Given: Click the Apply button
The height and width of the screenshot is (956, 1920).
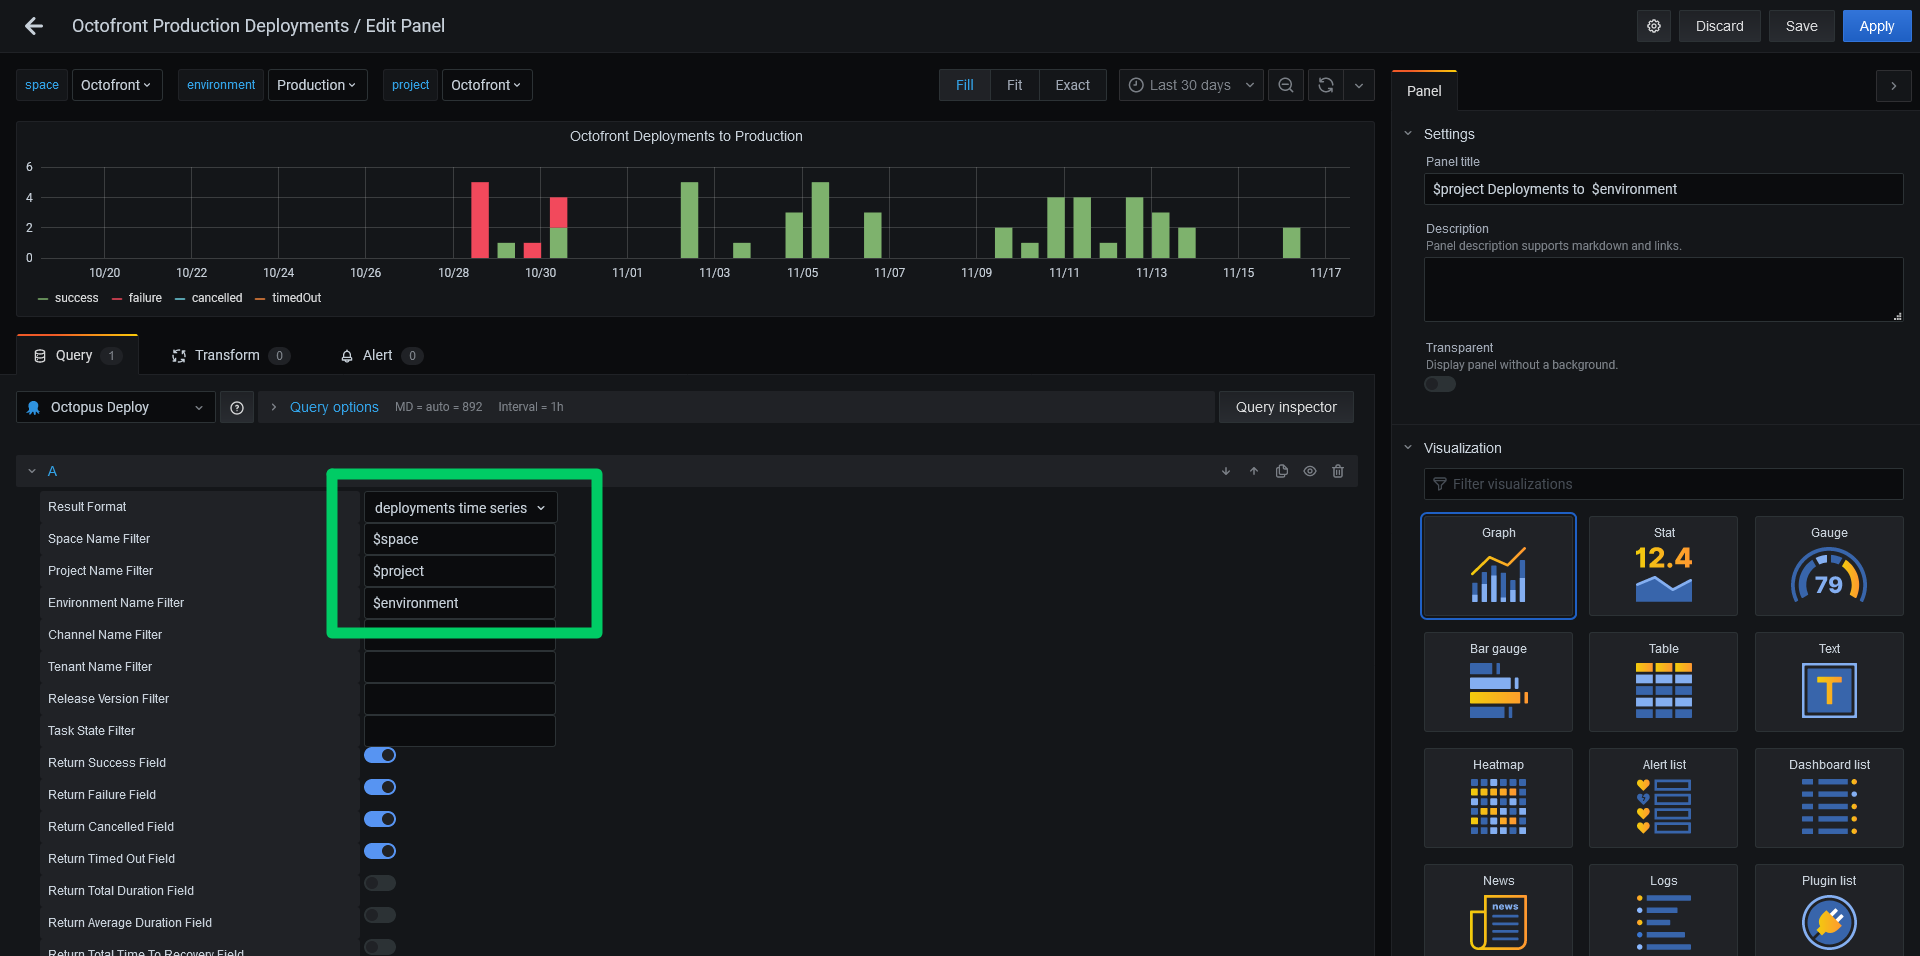Looking at the screenshot, I should (1876, 26).
